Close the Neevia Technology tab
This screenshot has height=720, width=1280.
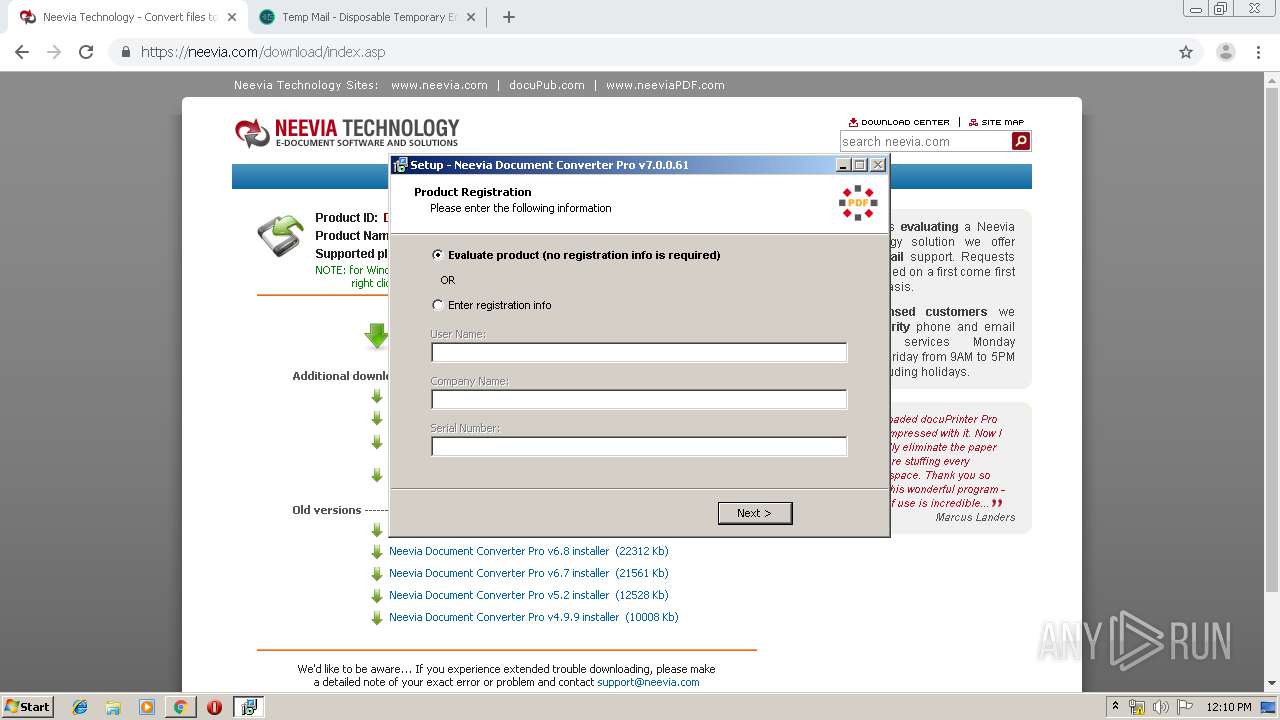[x=231, y=17]
